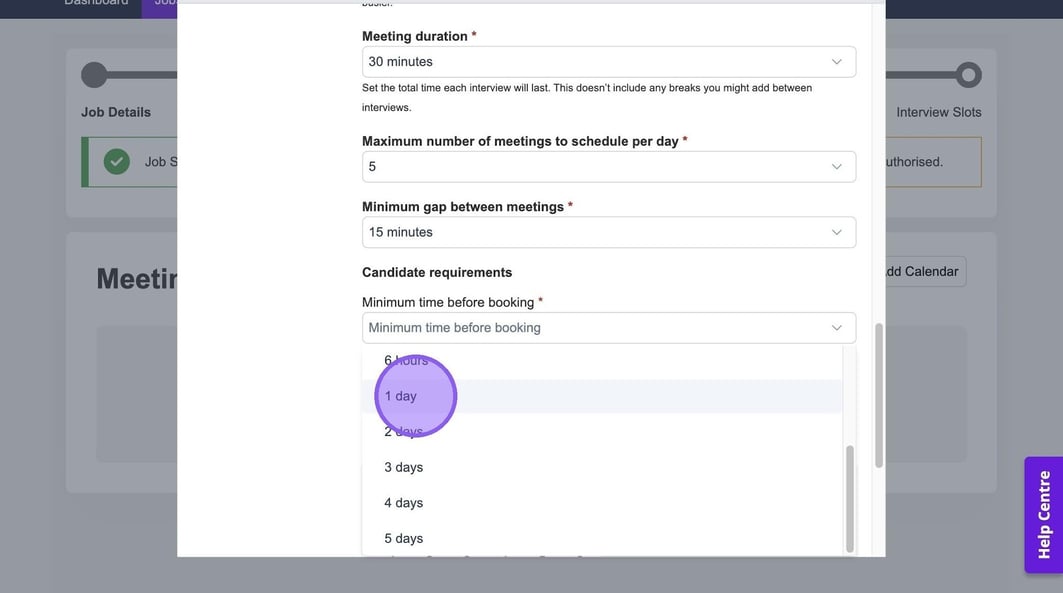Collapse the Minimum time before booking dropdown
Screen dimensions: 1063x593
836,328
